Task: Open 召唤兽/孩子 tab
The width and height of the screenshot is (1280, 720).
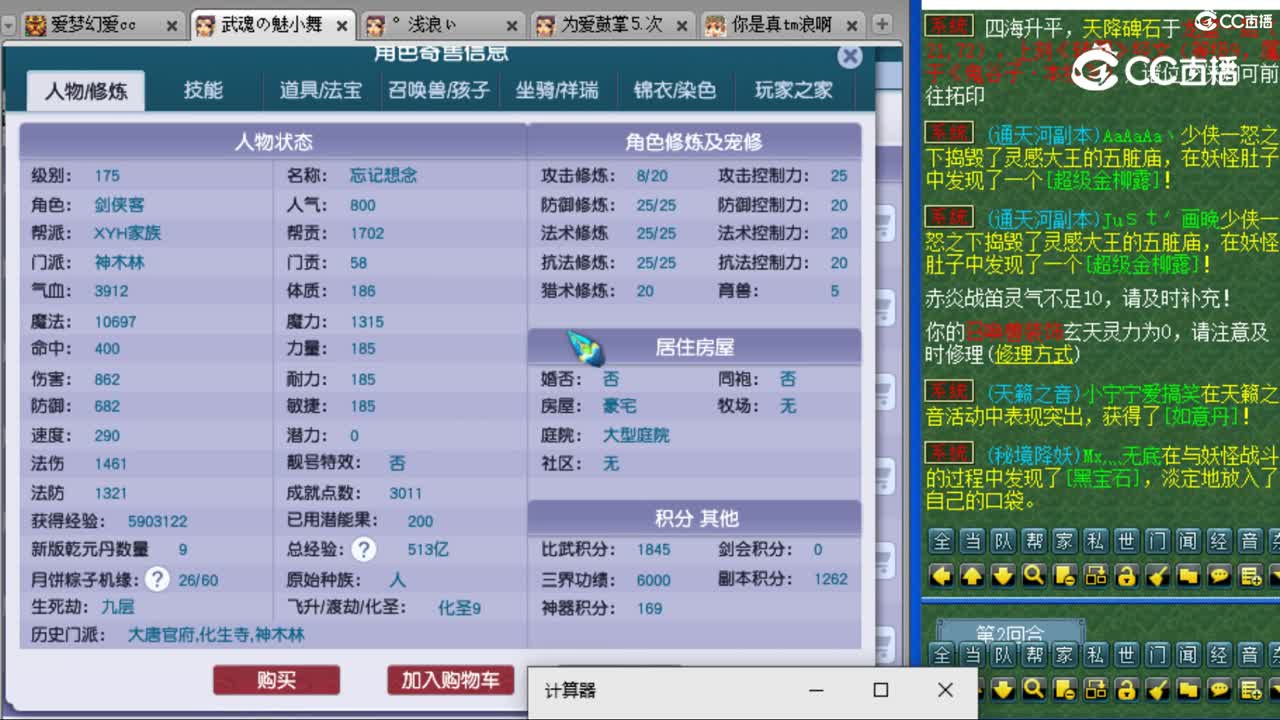Action: click(x=439, y=91)
